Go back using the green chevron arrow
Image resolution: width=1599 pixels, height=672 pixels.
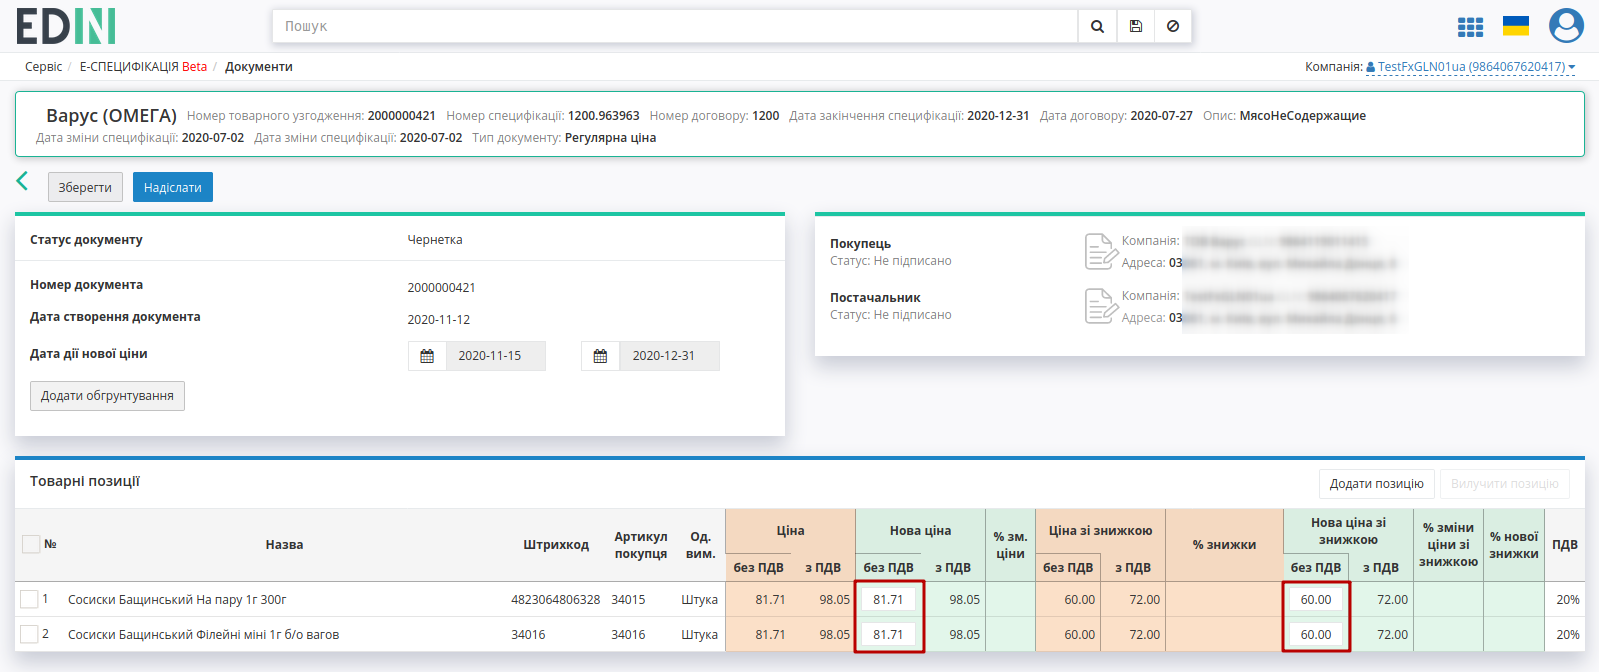point(22,181)
